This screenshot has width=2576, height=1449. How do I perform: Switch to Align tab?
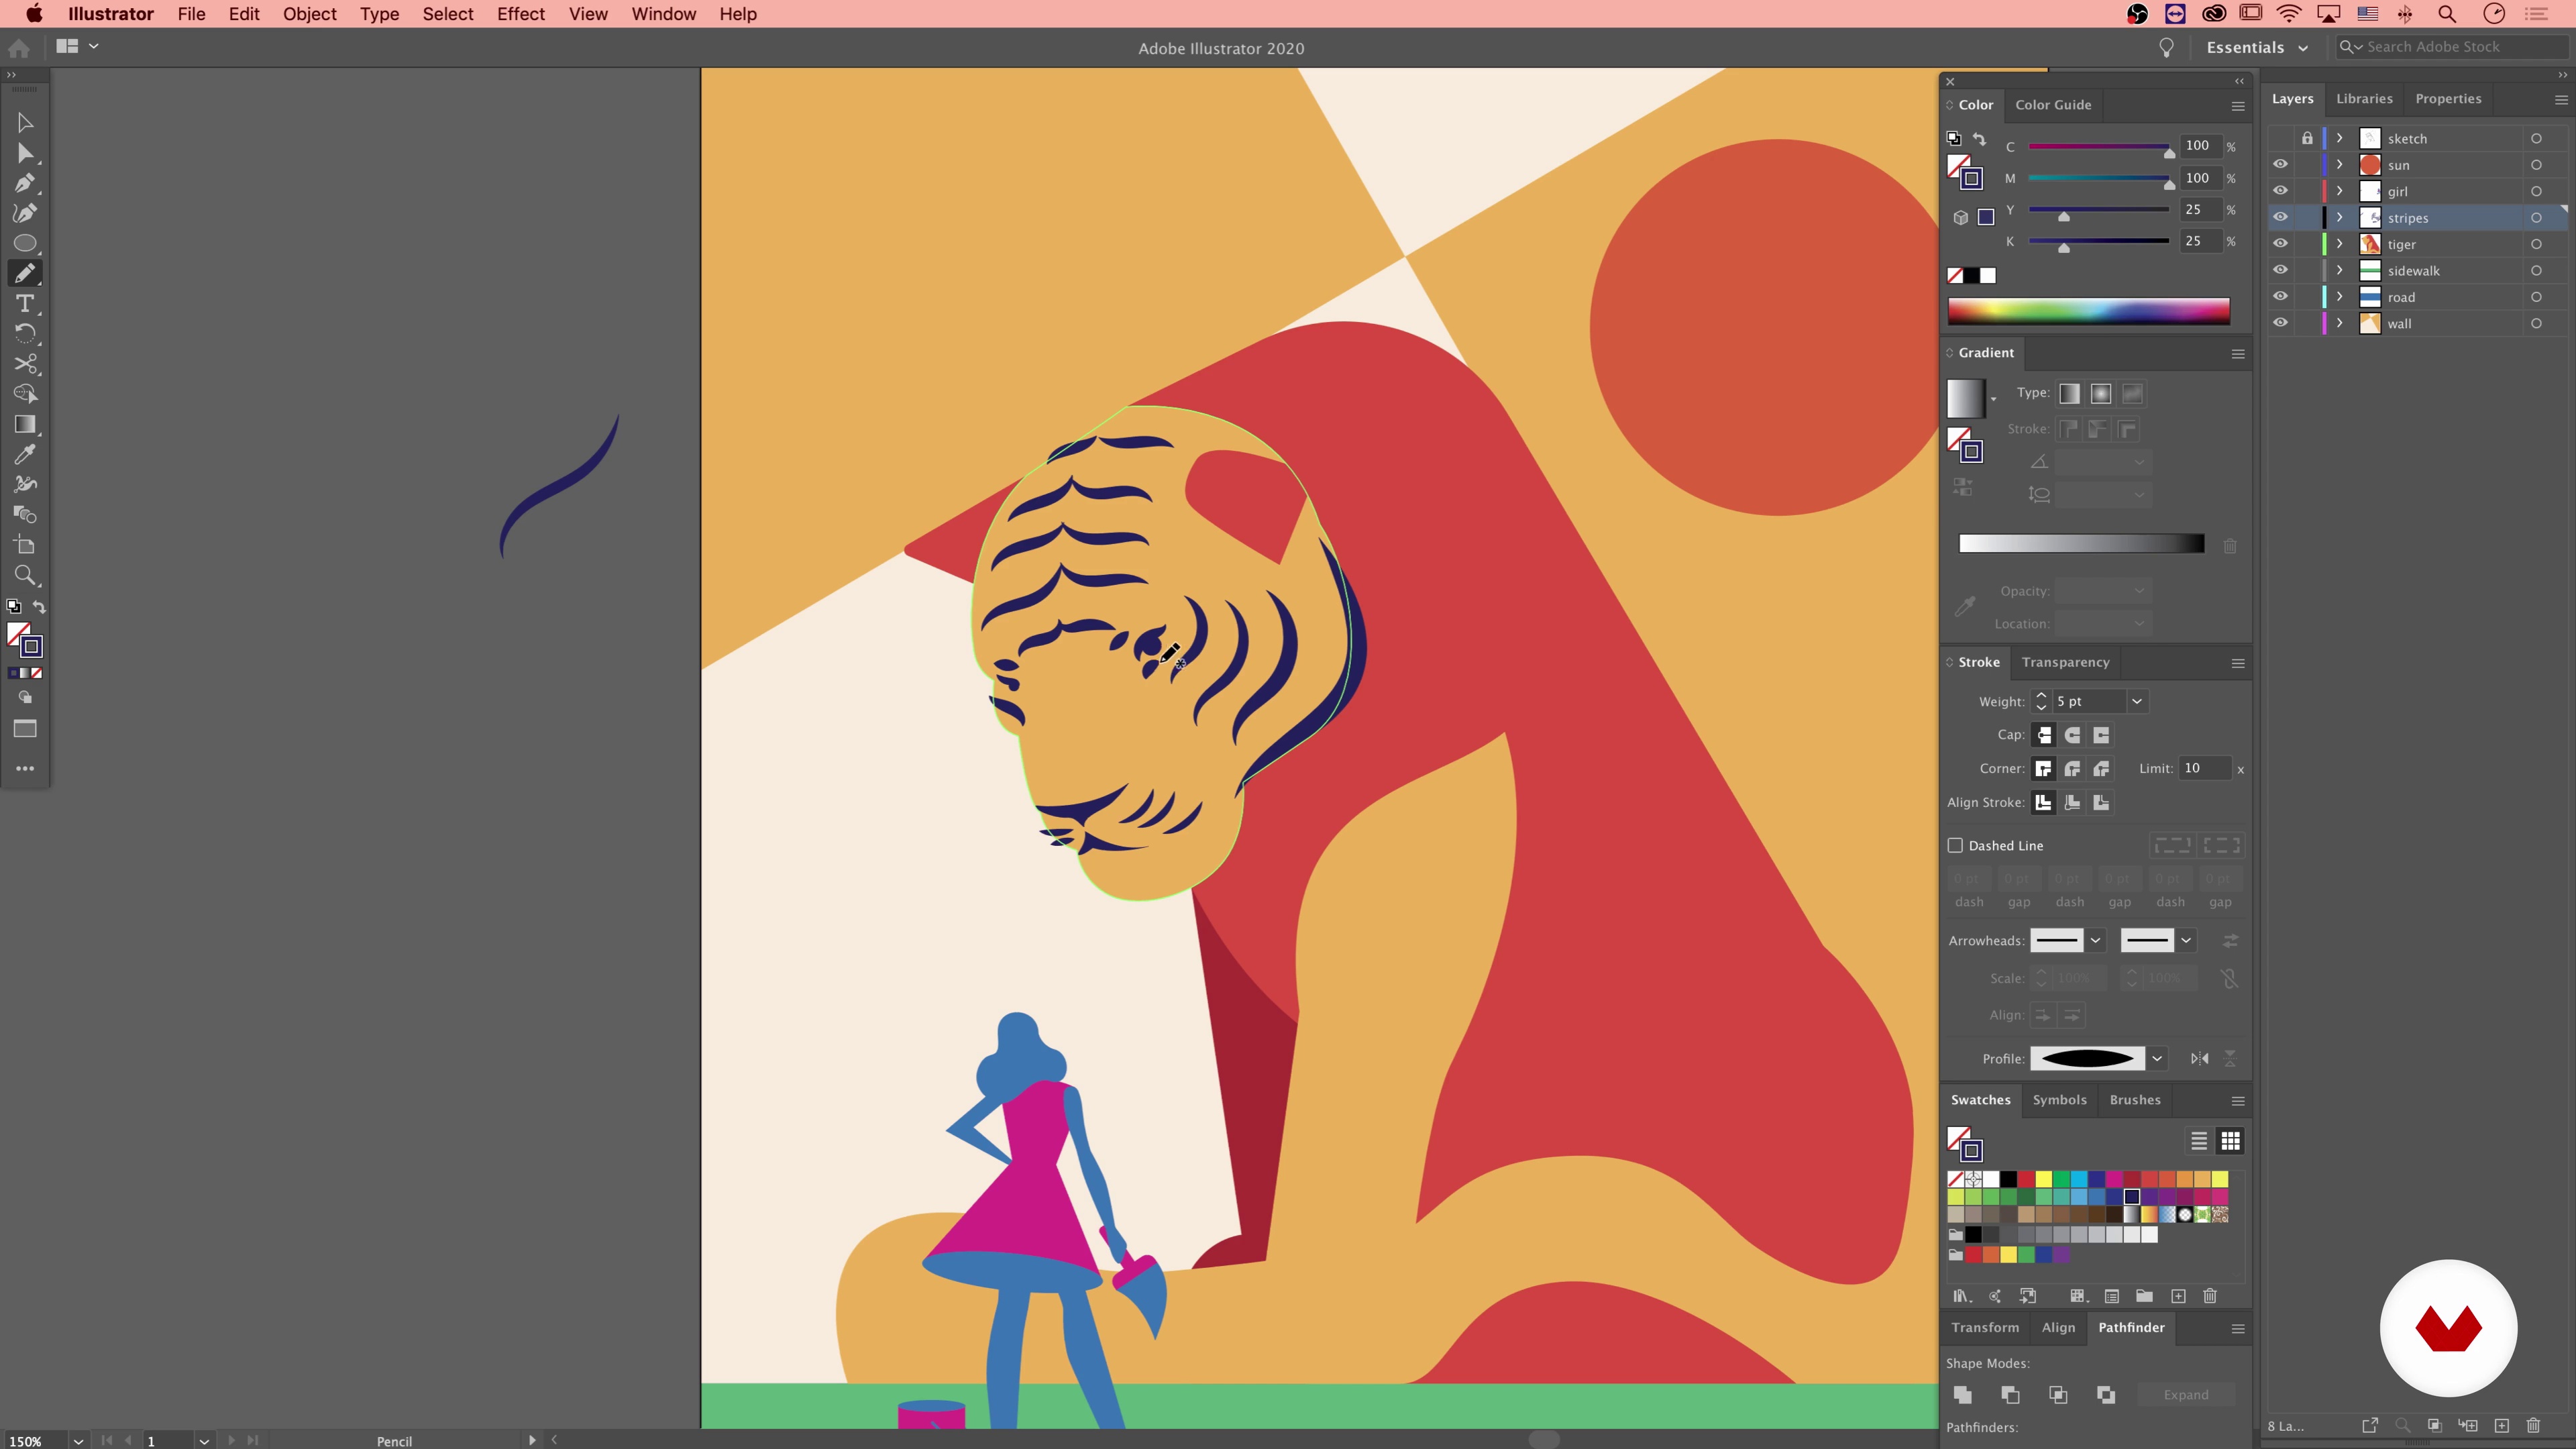tap(2058, 1327)
